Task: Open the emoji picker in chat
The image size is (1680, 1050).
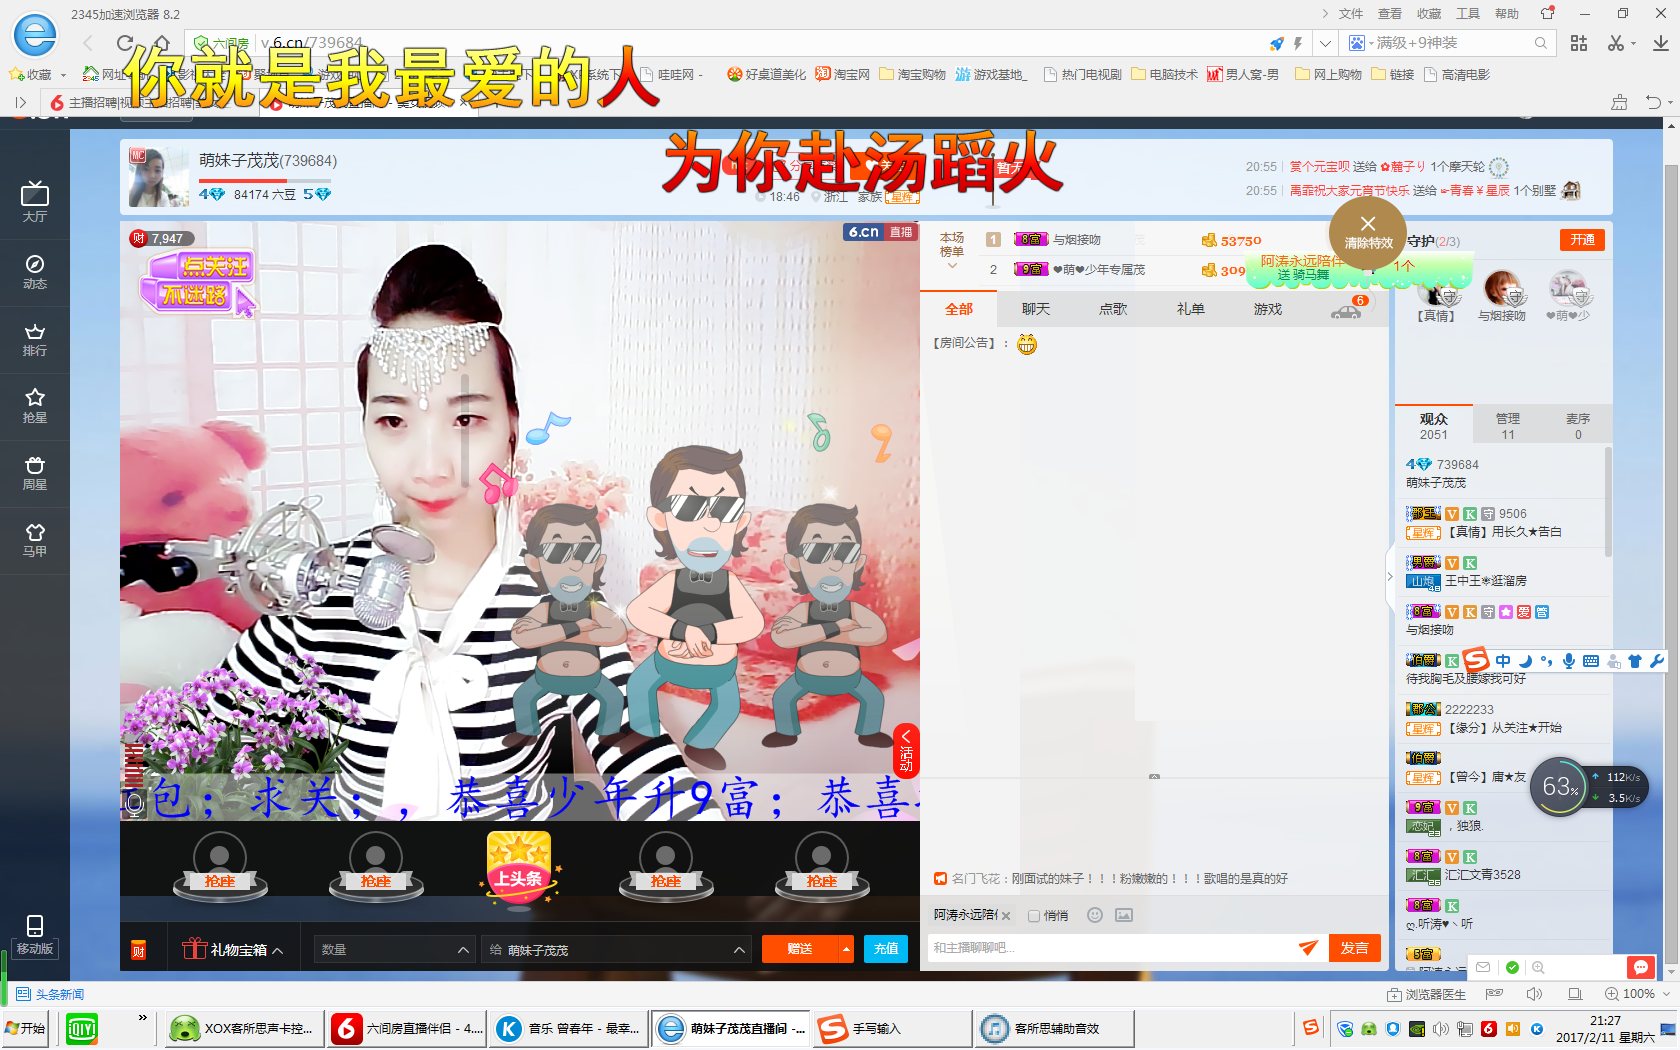Action: click(x=1095, y=915)
